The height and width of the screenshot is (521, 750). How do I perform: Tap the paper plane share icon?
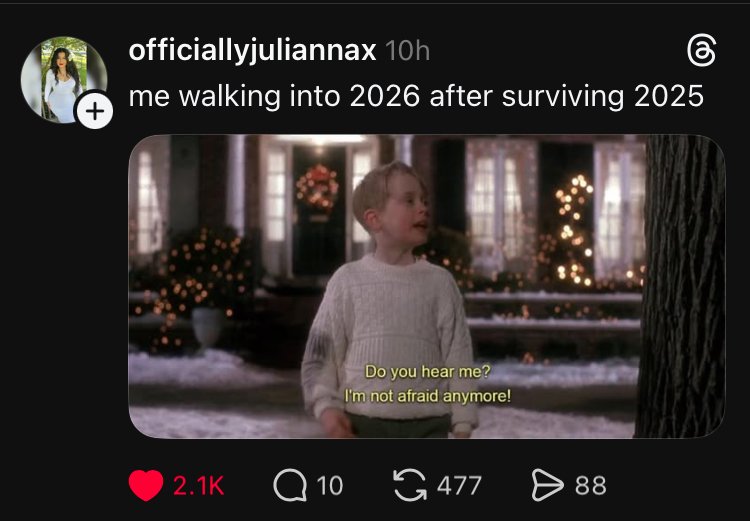pyautogui.click(x=548, y=485)
